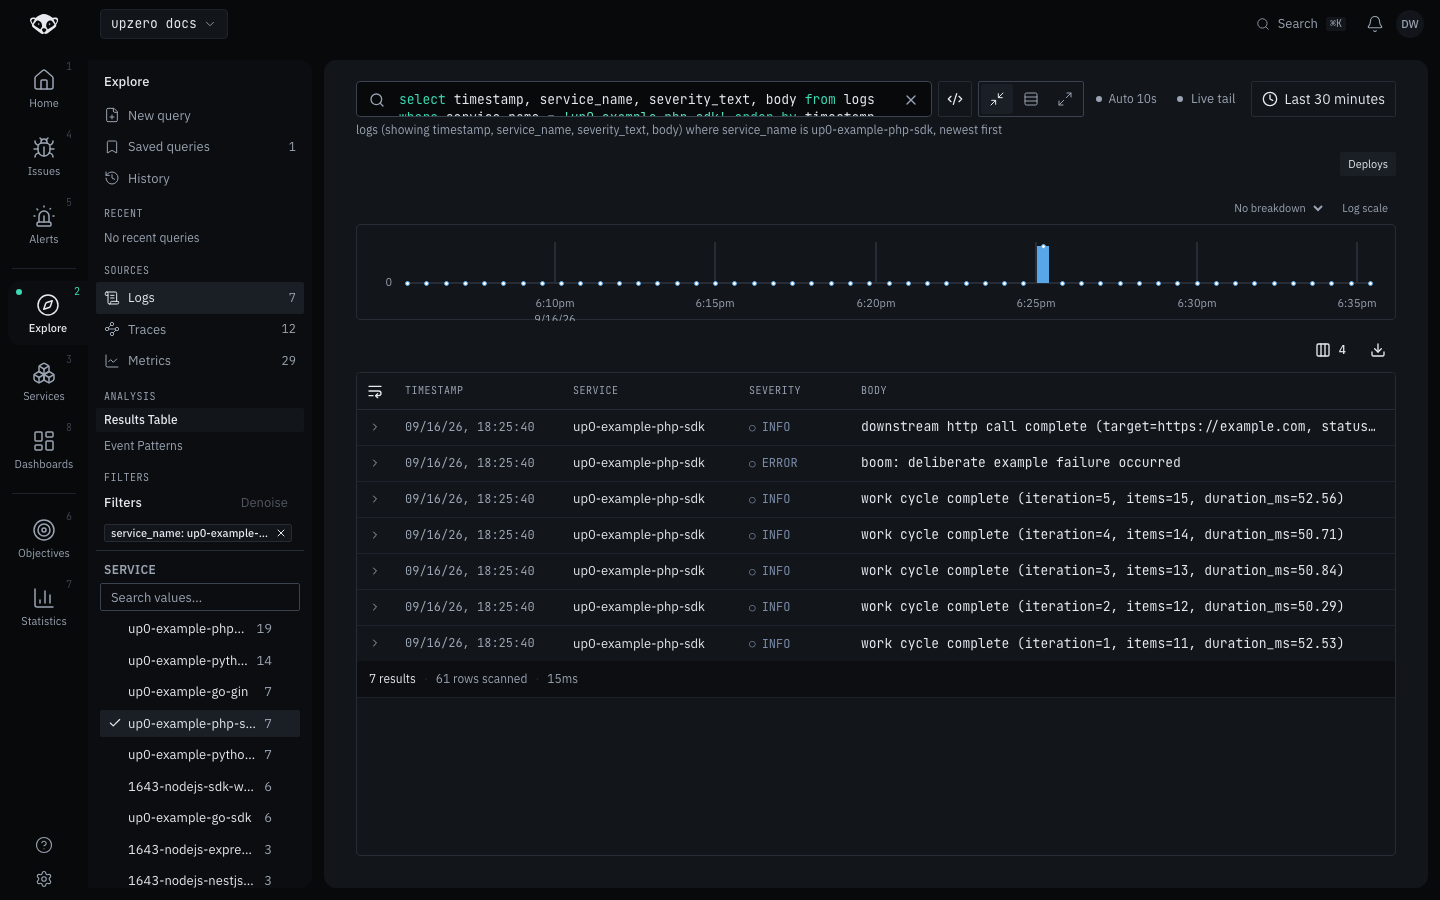Open the help question mark icon

click(44, 845)
